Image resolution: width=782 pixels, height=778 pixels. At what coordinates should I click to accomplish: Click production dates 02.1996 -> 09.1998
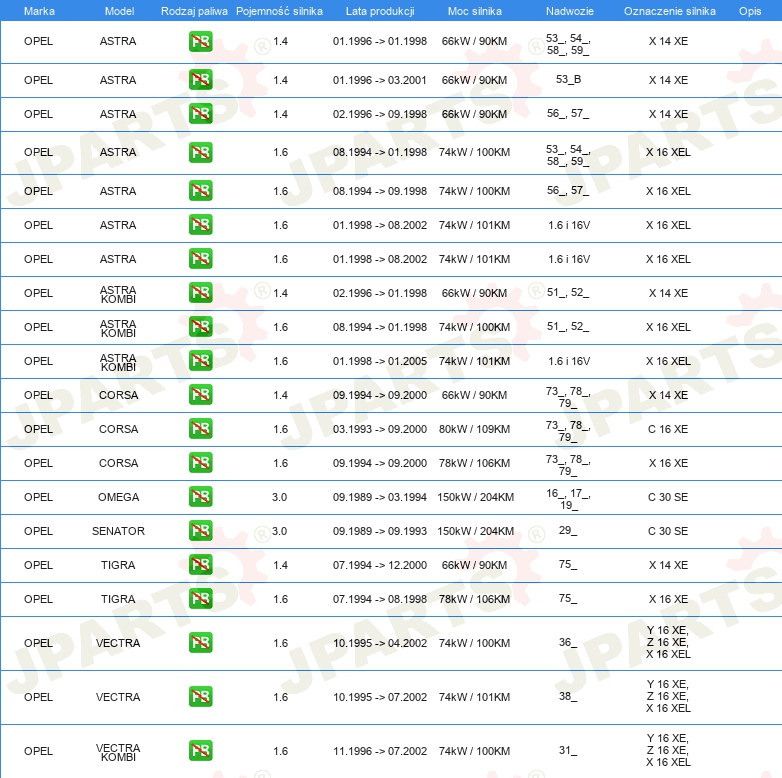(x=380, y=114)
